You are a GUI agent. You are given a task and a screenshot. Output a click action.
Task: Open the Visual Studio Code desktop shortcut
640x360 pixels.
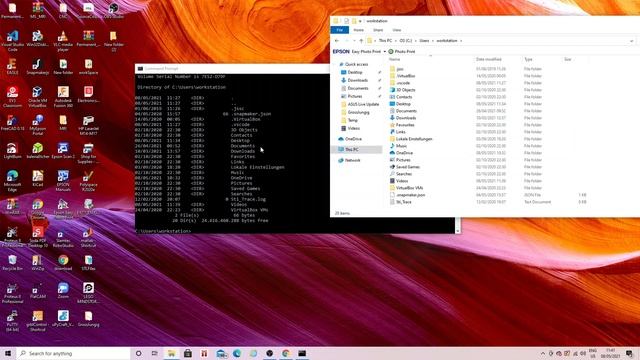pos(12,40)
